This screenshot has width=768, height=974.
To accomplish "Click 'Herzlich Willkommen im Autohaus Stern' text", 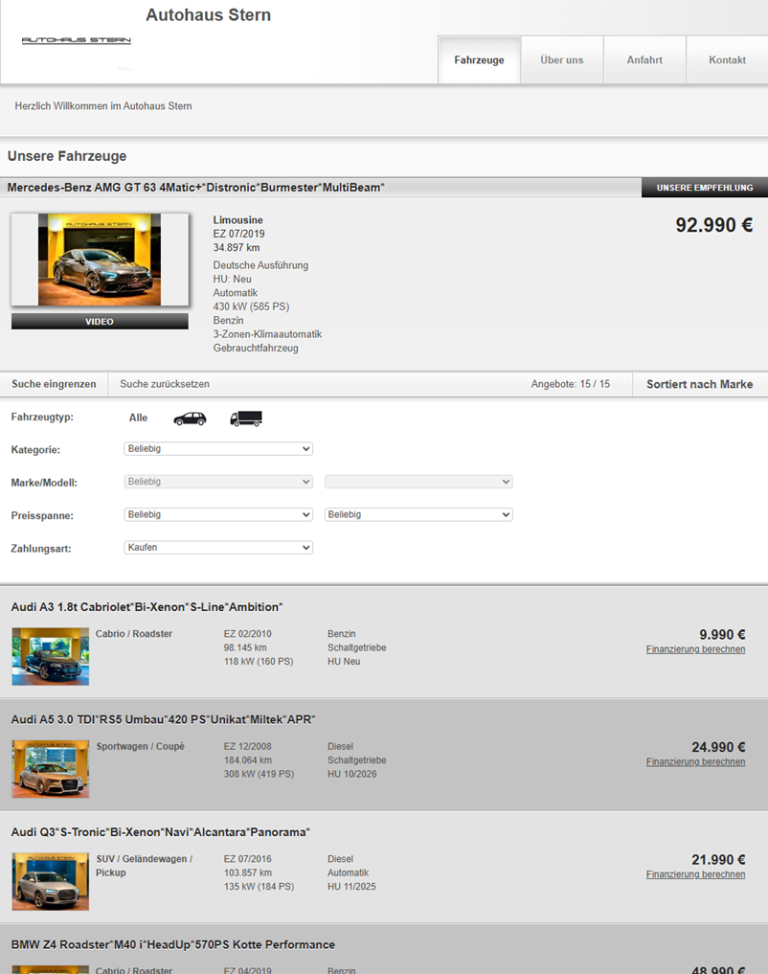I will tap(103, 106).
